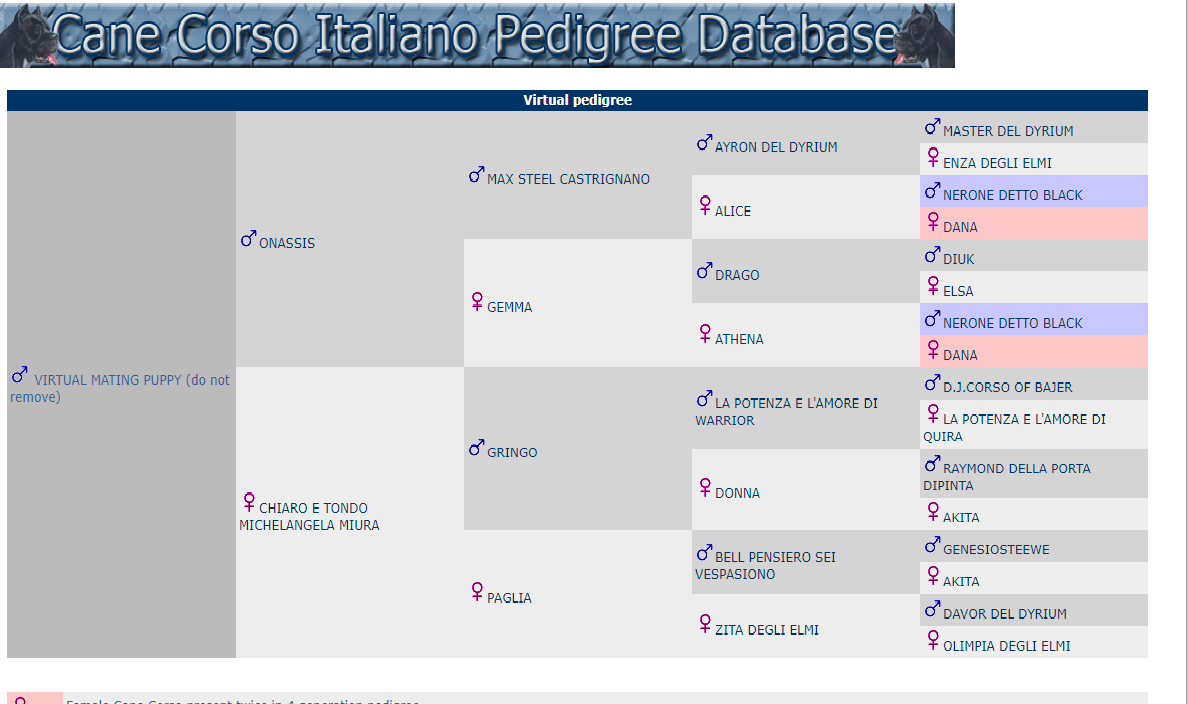Open ALICE dog entry

733,211
